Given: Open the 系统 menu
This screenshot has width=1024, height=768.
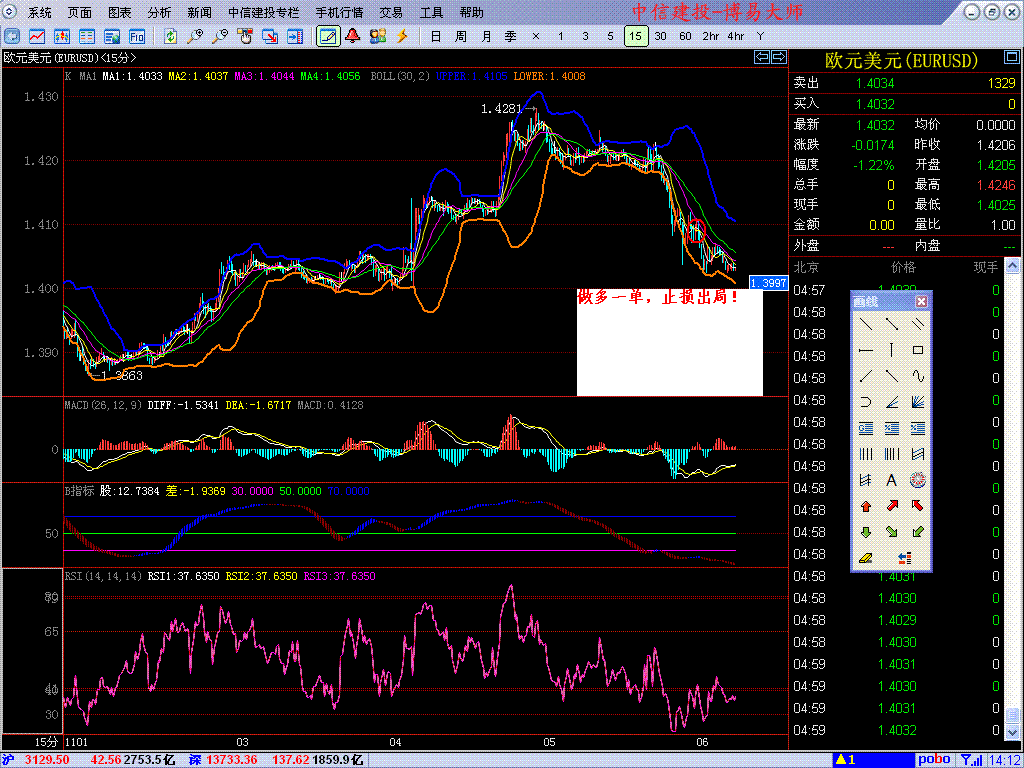Looking at the screenshot, I should [x=40, y=12].
